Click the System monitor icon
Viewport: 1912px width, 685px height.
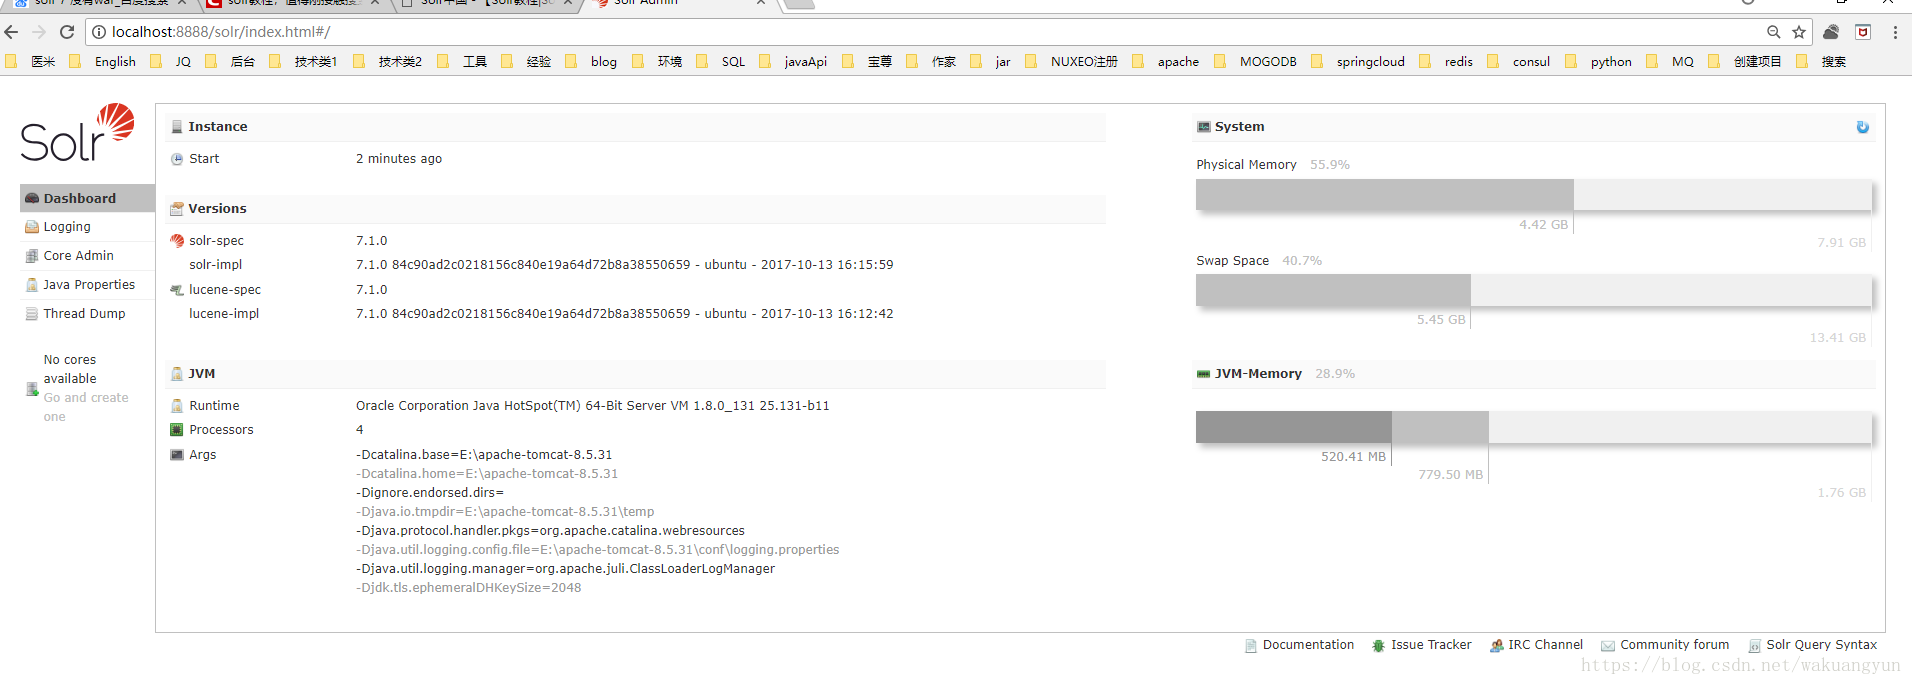point(1204,127)
